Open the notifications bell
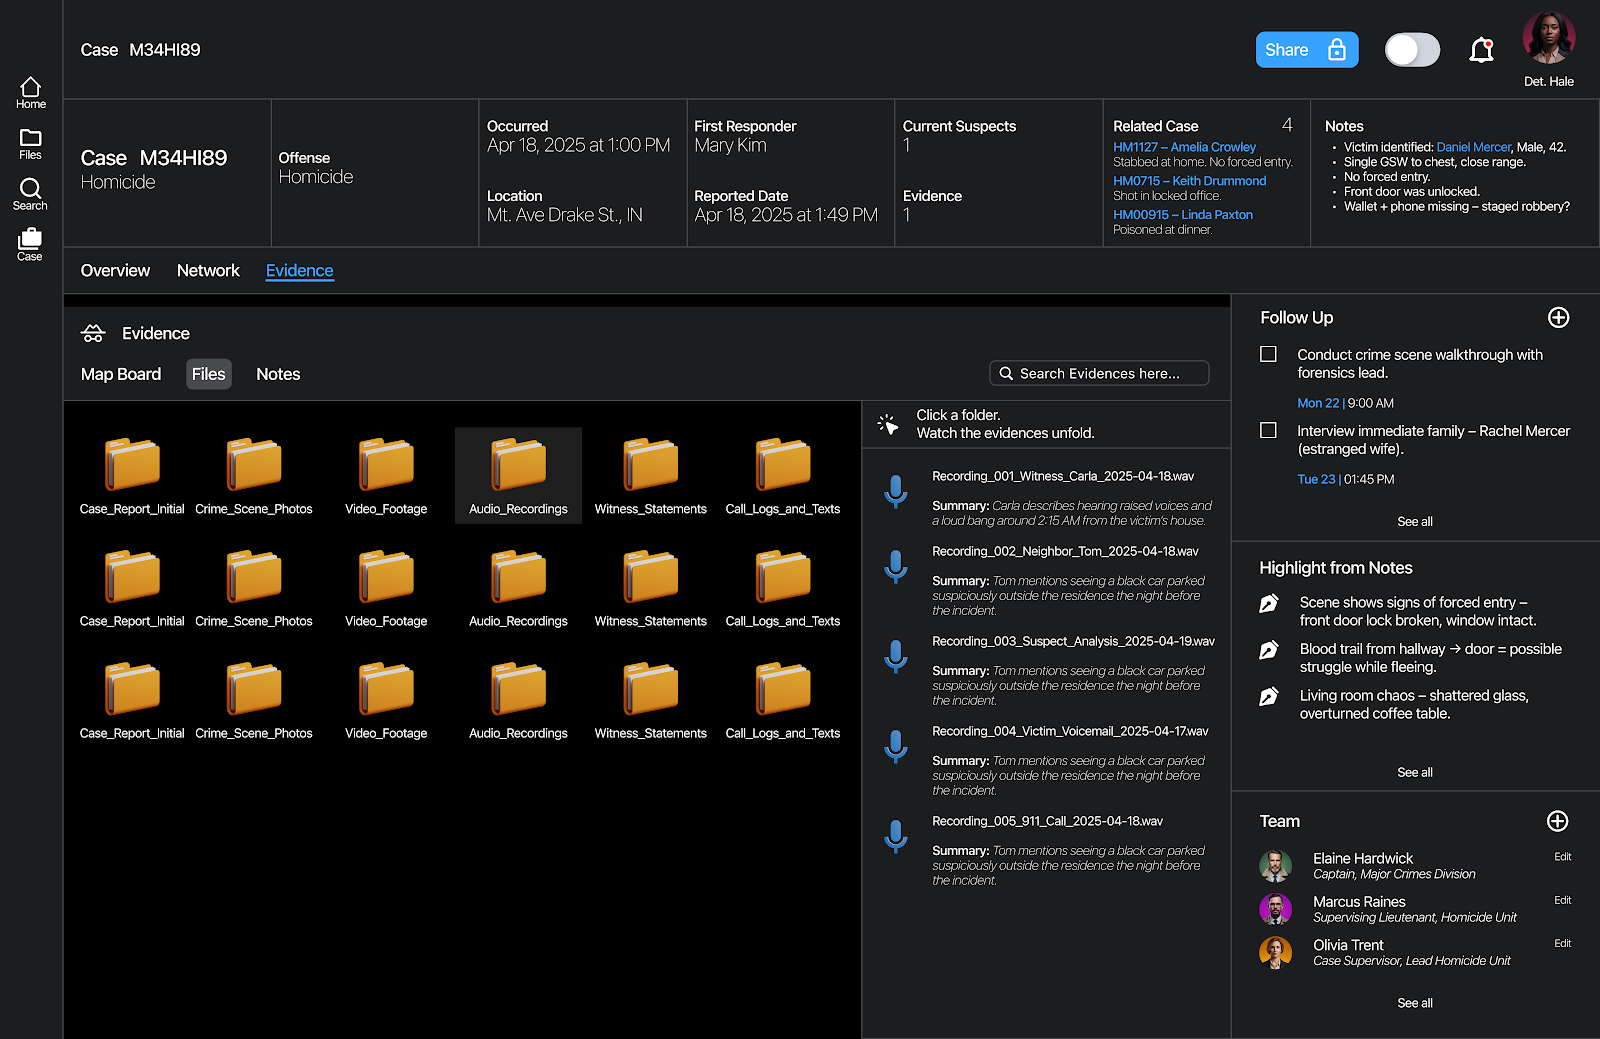Screen dimensions: 1600x1039 click(1481, 50)
